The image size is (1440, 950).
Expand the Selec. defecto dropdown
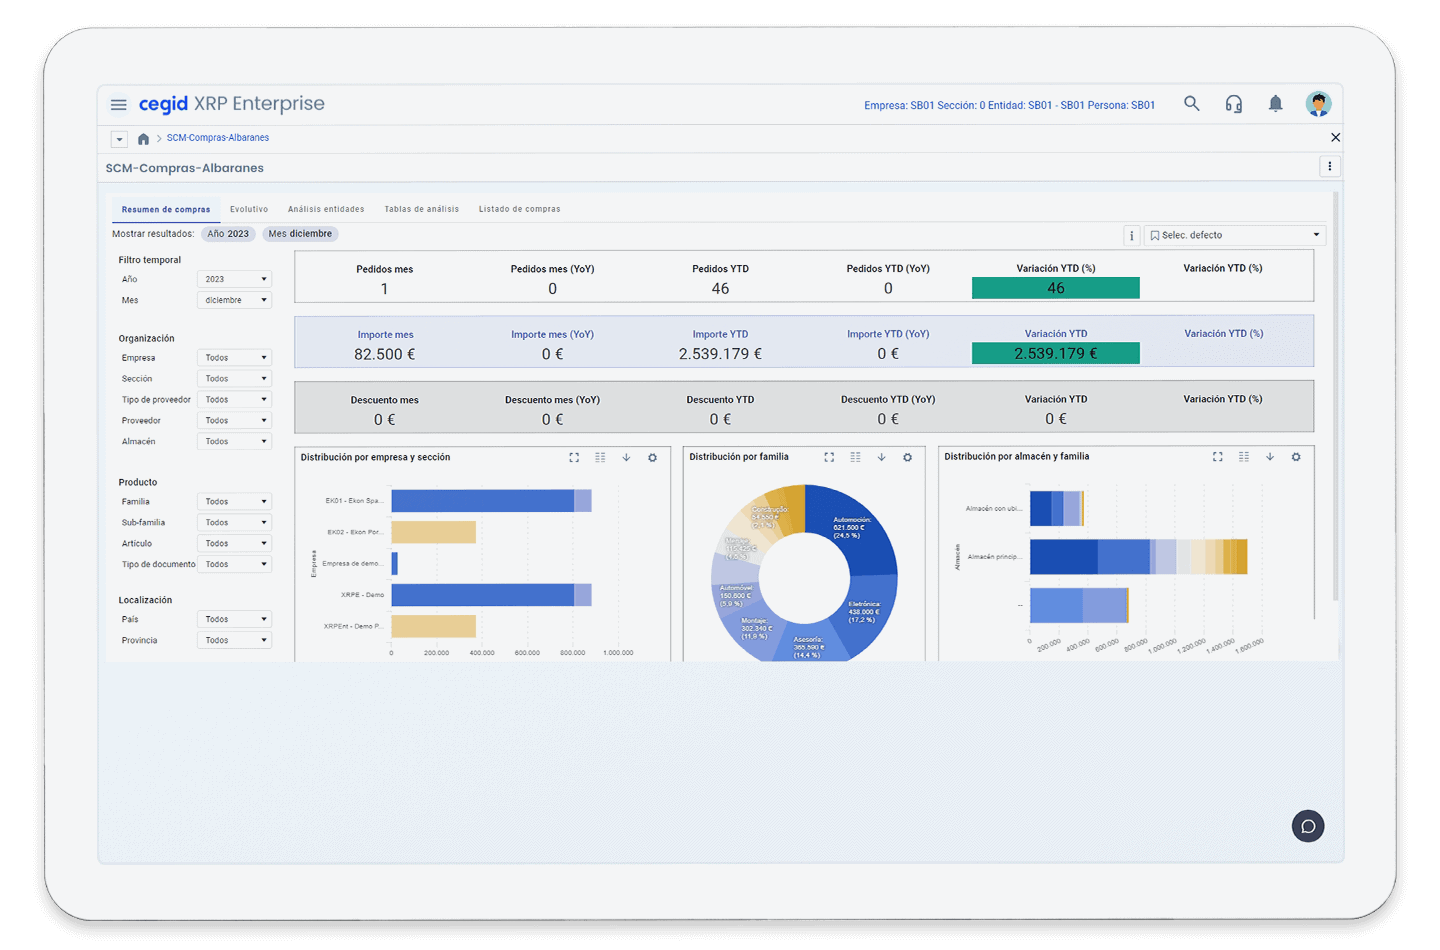pos(1235,235)
